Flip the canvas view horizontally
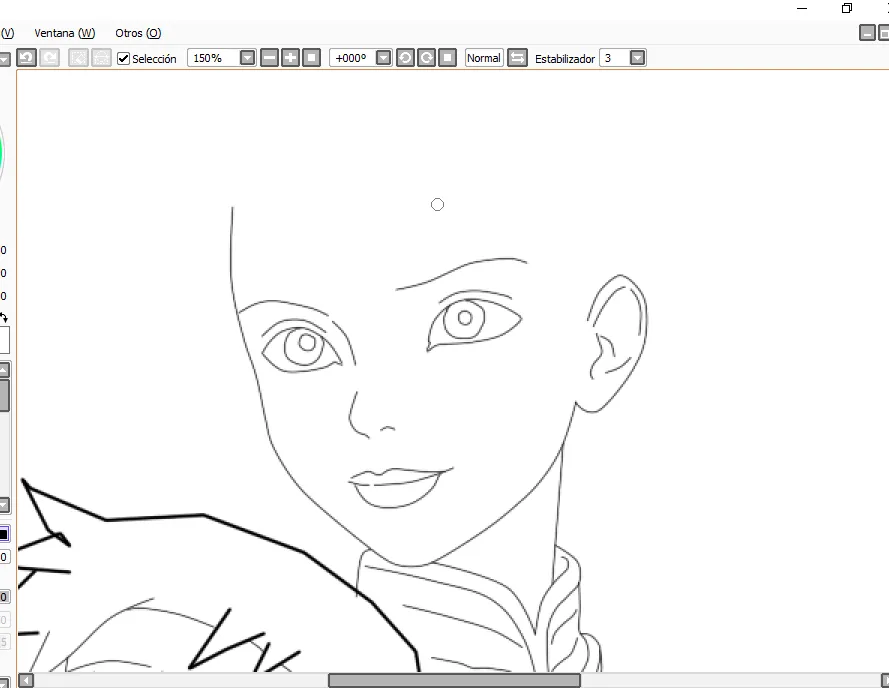 (517, 58)
